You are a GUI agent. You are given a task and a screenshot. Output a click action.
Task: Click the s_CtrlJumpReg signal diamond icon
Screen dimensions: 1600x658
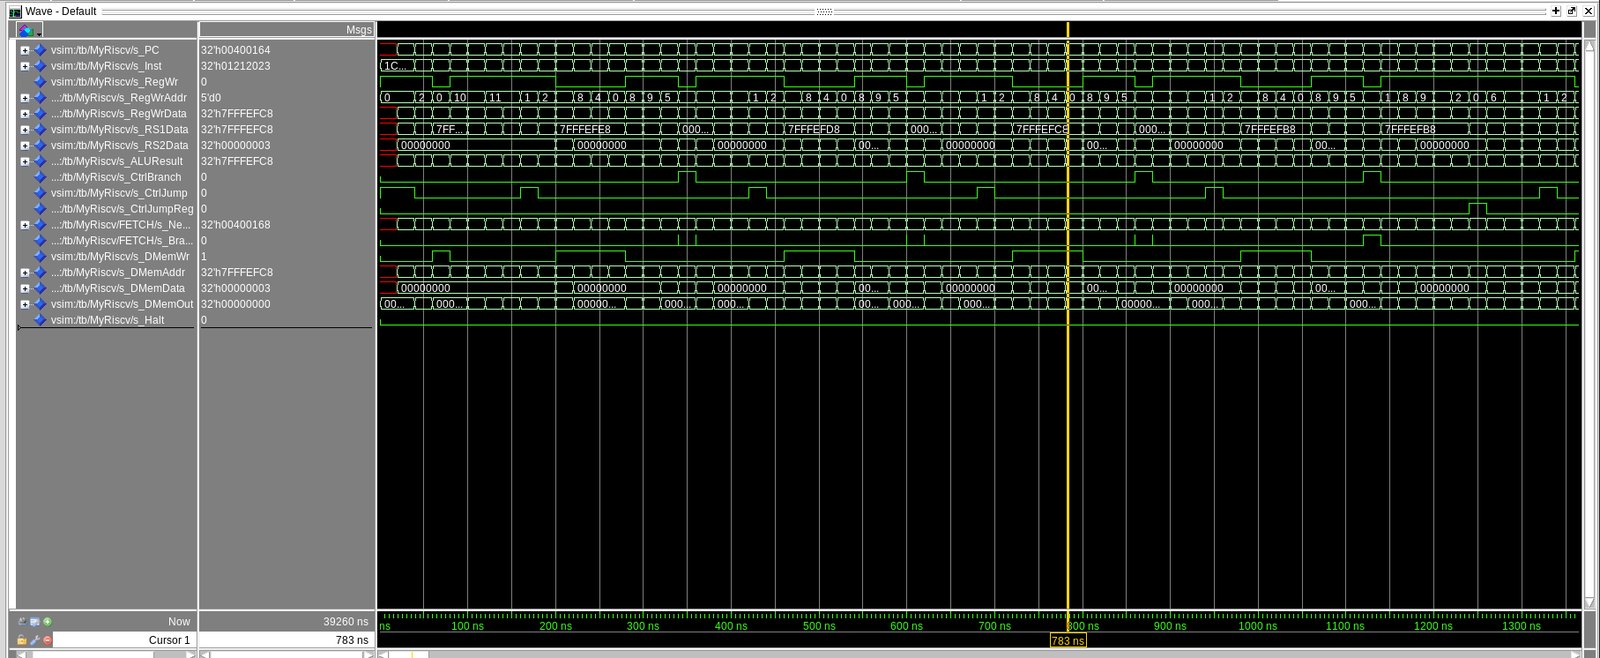tap(40, 209)
